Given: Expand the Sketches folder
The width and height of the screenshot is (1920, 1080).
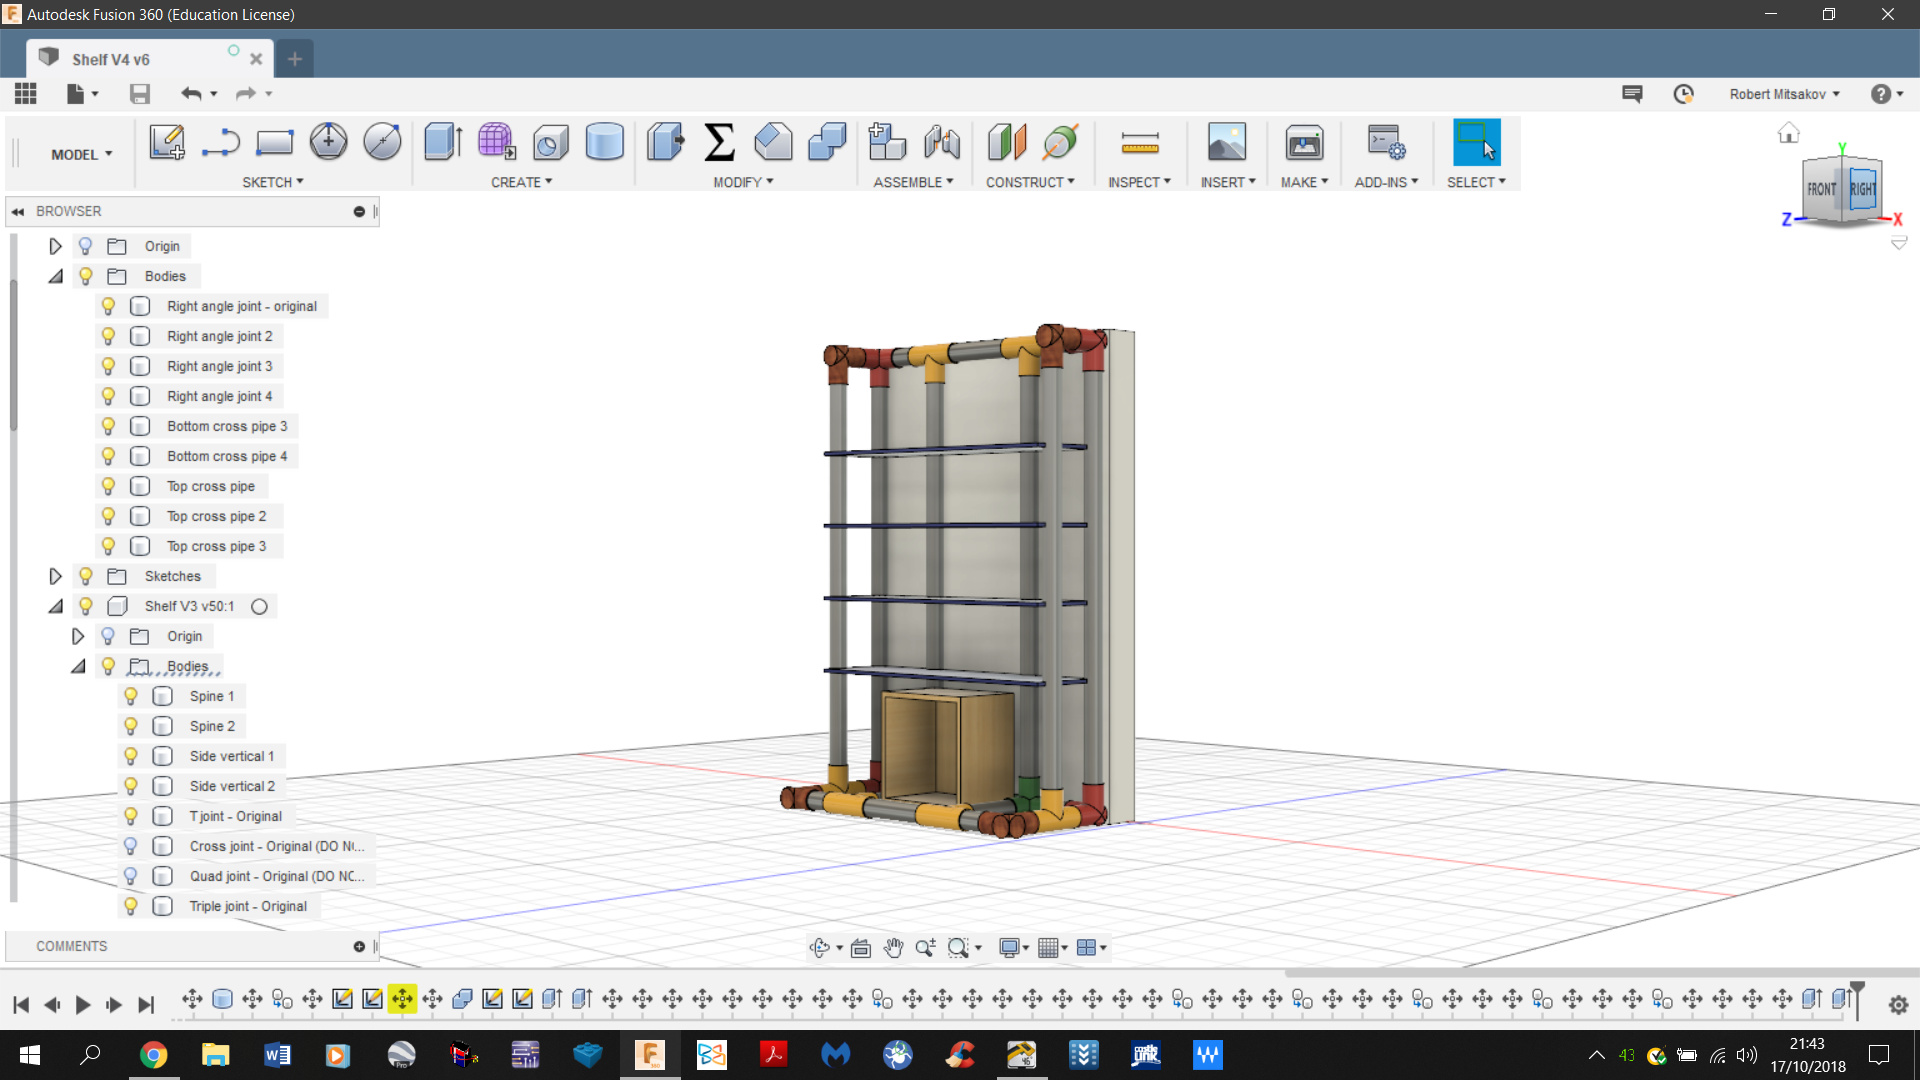Looking at the screenshot, I should click(x=55, y=576).
